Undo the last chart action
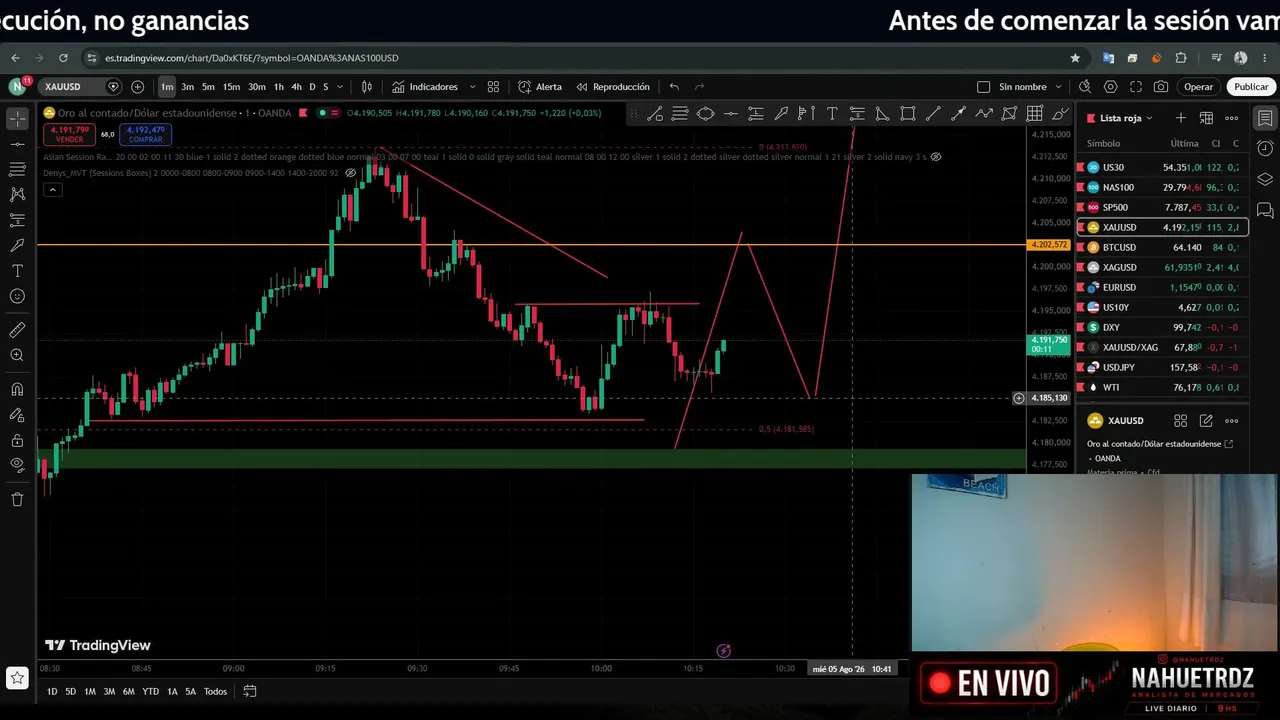1280x720 pixels. pos(674,87)
